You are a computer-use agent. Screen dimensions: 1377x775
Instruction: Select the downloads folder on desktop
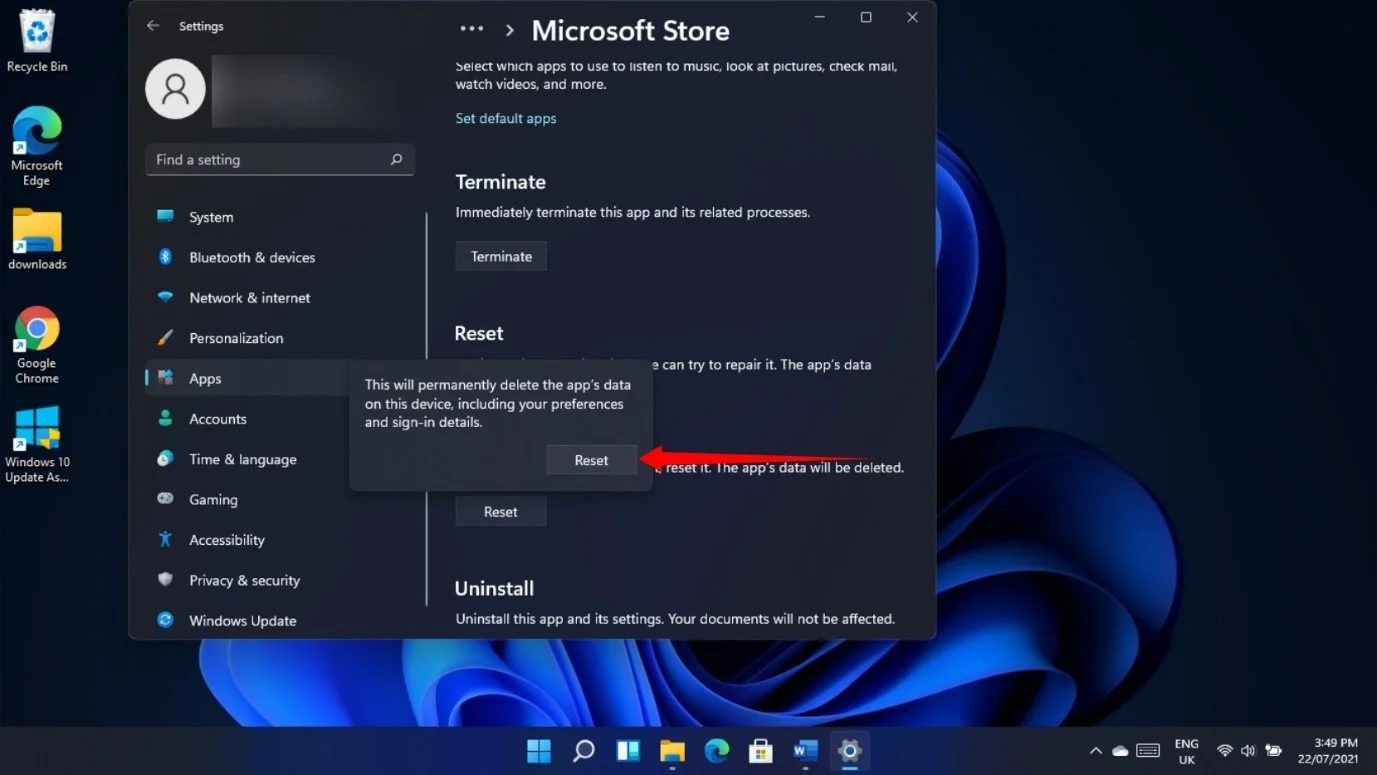[37, 240]
